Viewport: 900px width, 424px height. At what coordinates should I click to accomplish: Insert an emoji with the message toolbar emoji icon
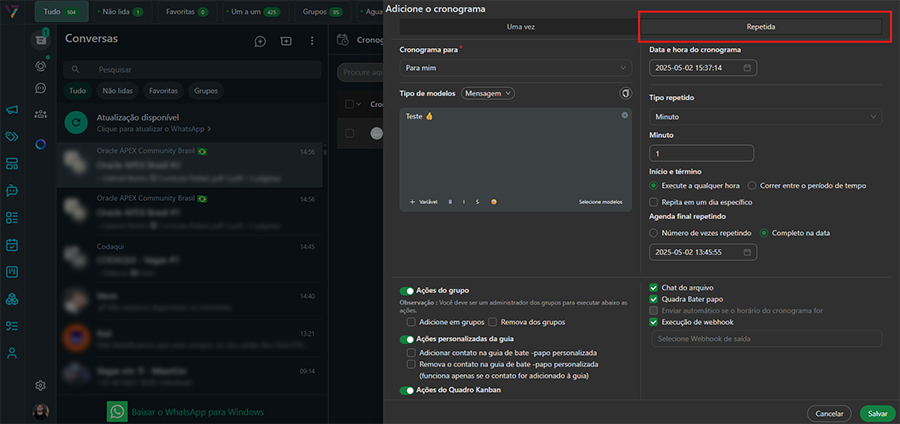click(494, 202)
